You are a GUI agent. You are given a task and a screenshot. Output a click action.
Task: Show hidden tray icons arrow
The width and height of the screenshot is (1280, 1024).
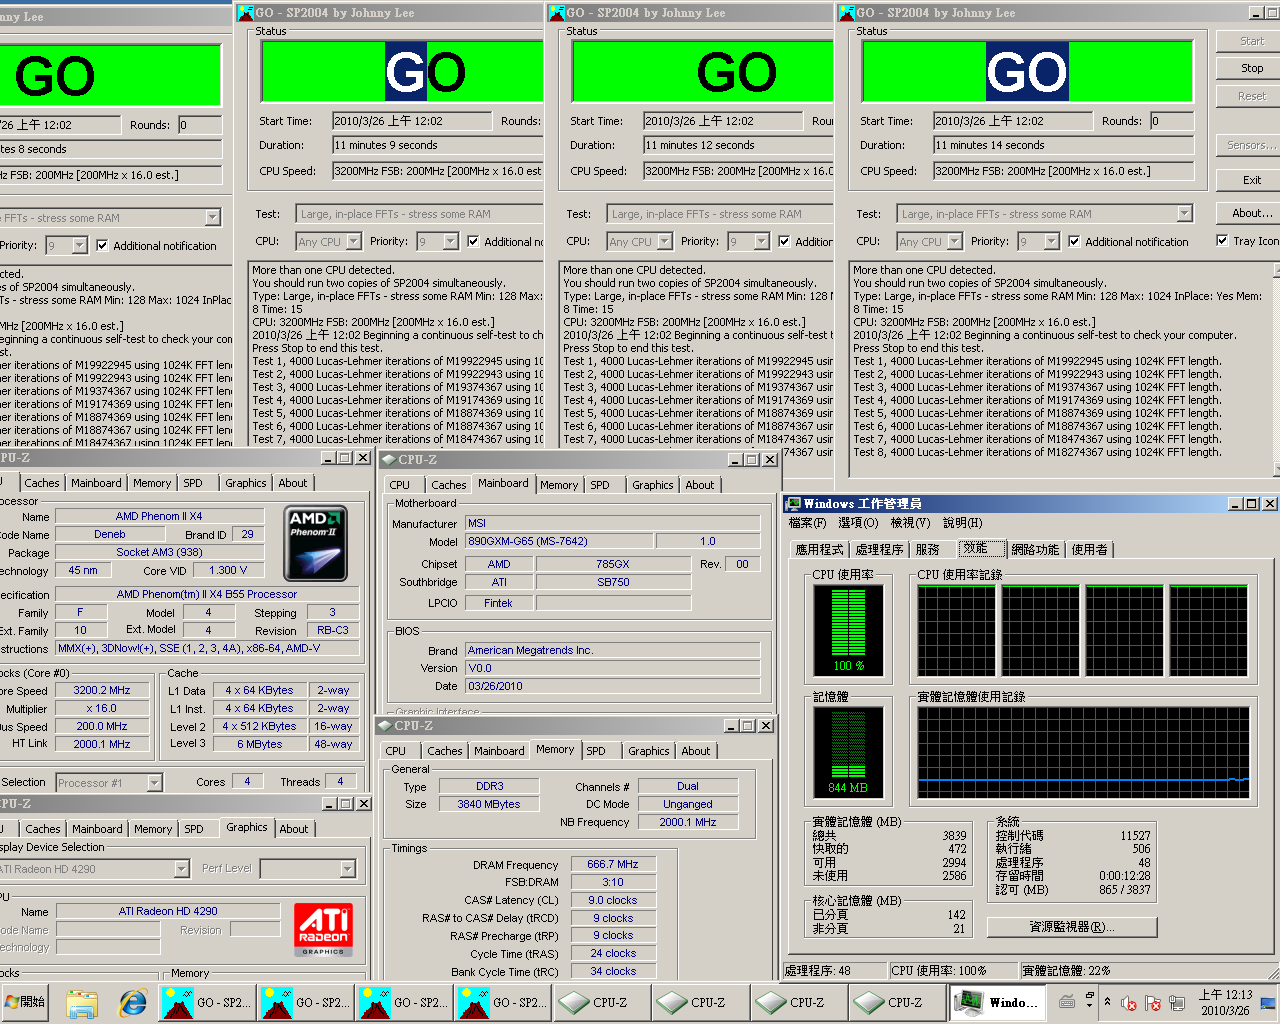coord(1107,1002)
